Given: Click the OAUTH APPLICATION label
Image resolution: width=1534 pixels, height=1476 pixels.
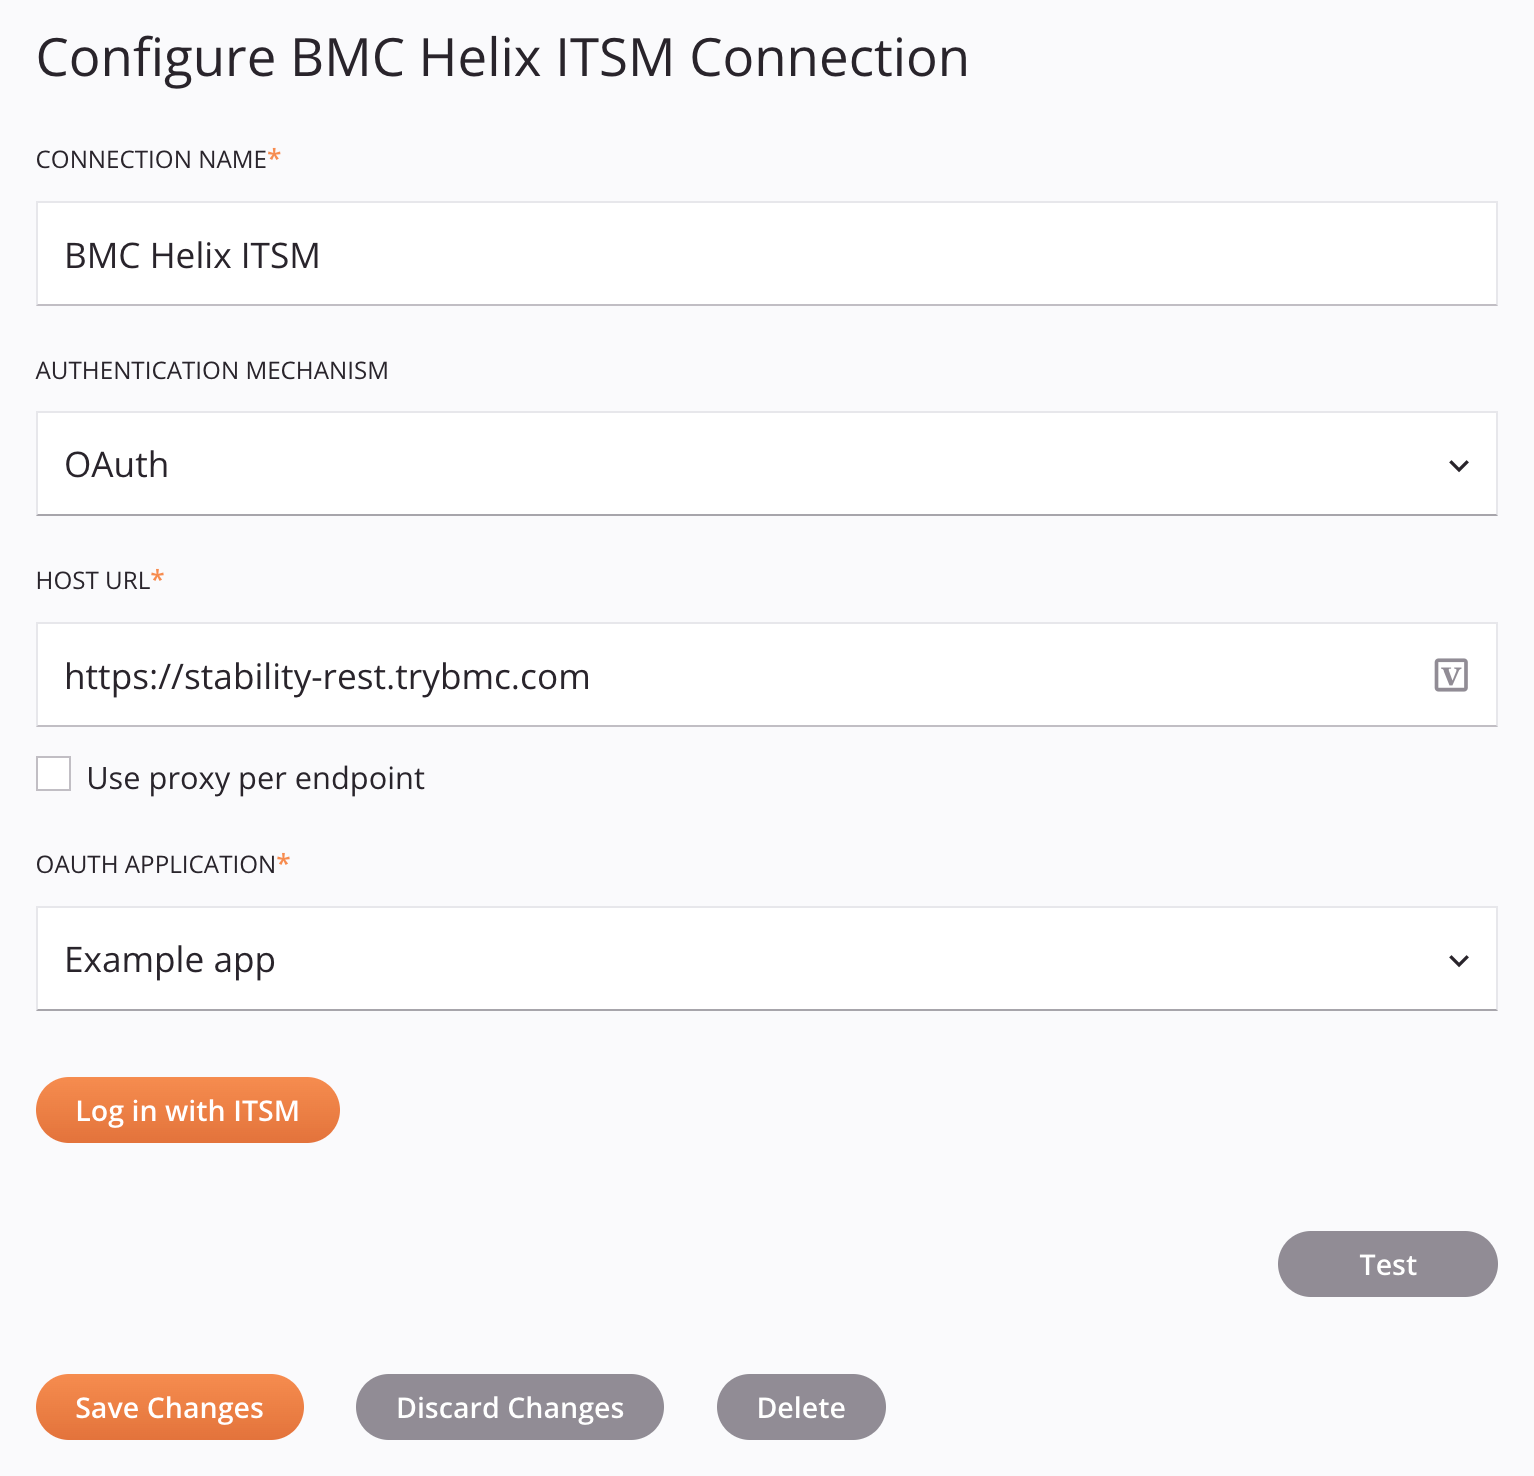Looking at the screenshot, I should (156, 865).
